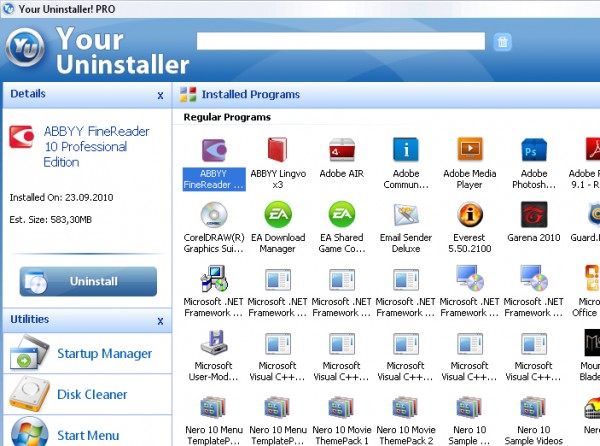600x446 pixels.
Task: Click the program search input field
Action: 341,41
